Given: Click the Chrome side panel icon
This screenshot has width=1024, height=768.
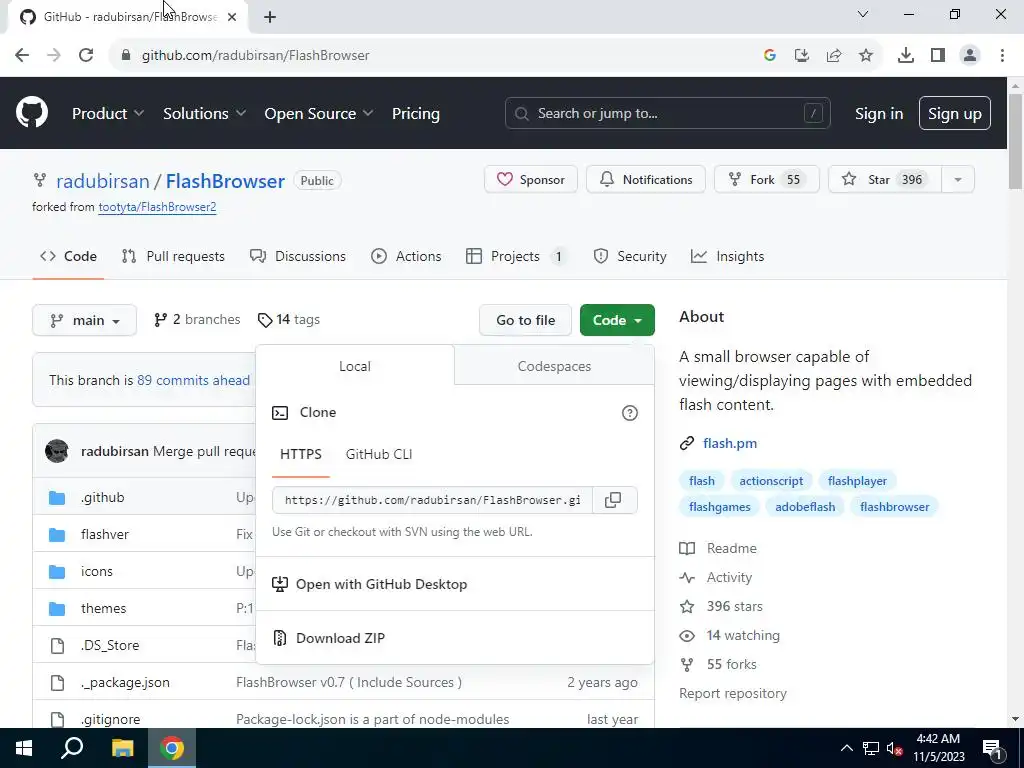Looking at the screenshot, I should (x=938, y=56).
